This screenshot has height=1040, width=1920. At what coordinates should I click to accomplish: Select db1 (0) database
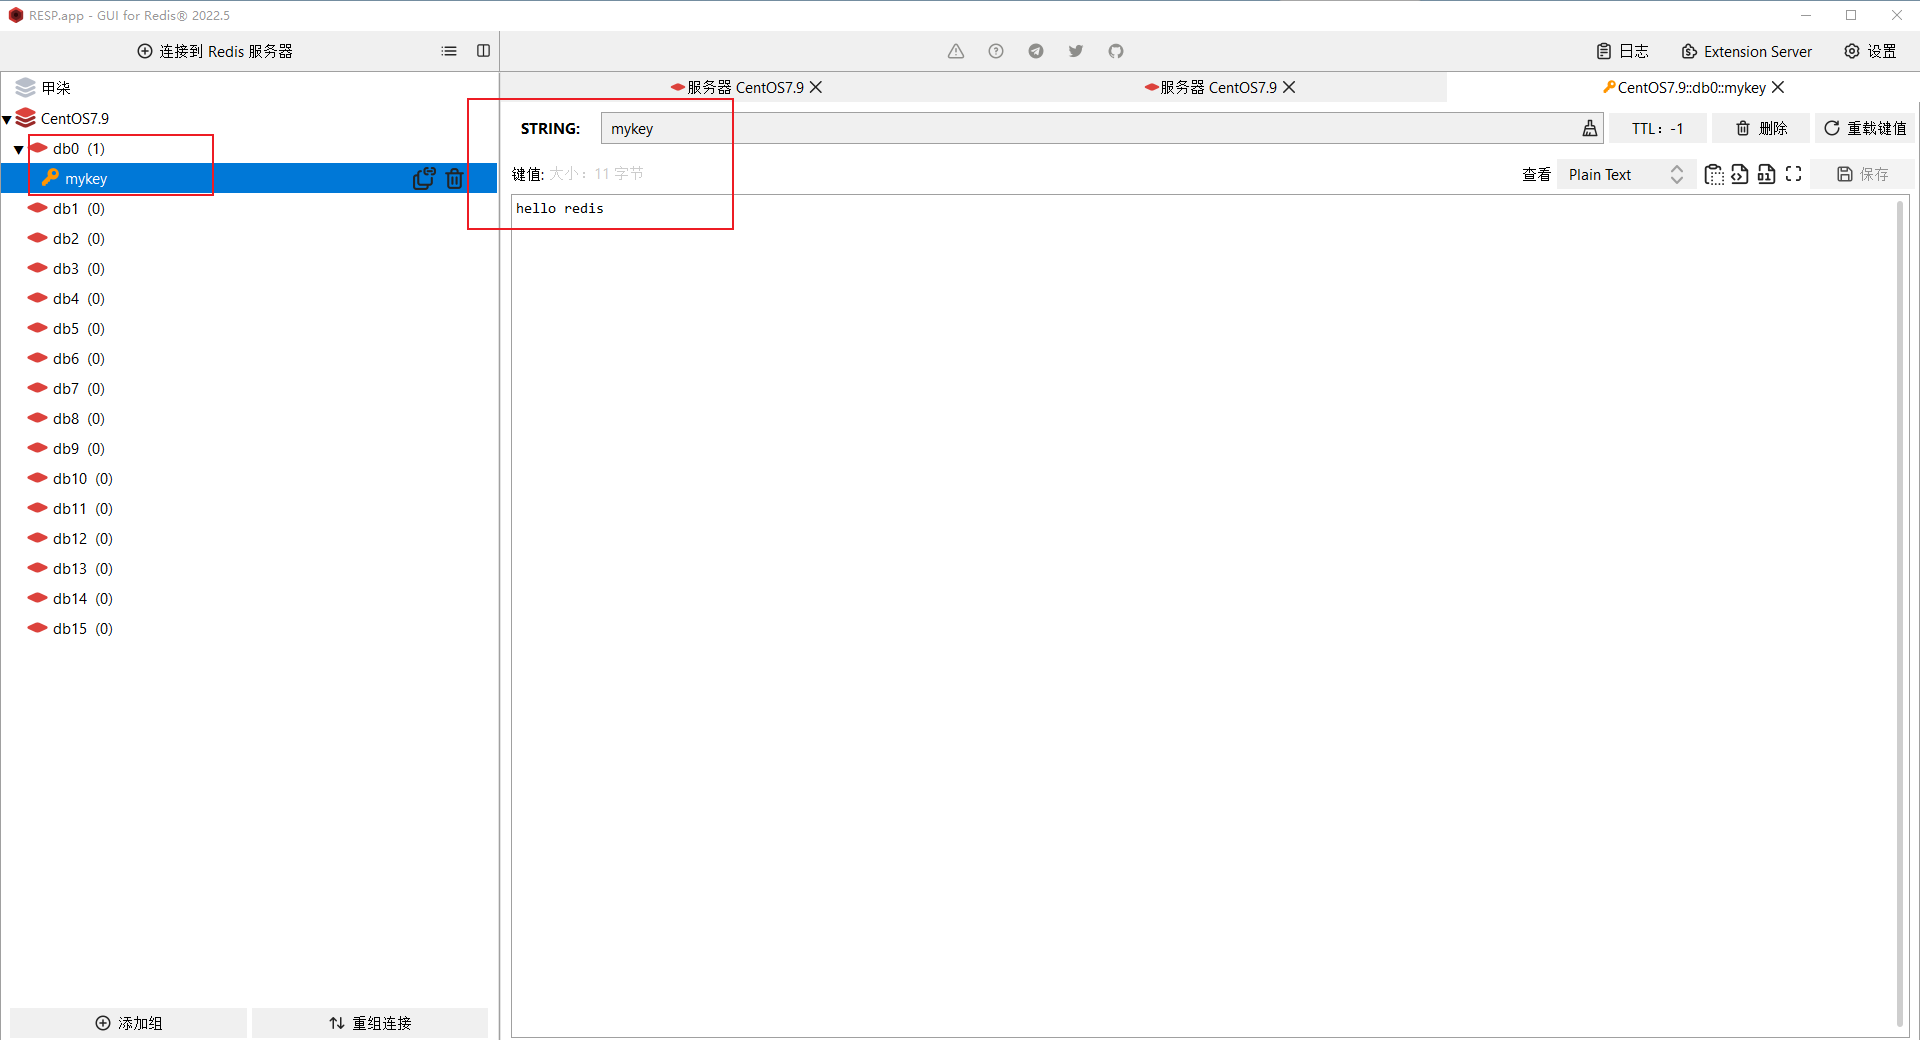pos(79,208)
